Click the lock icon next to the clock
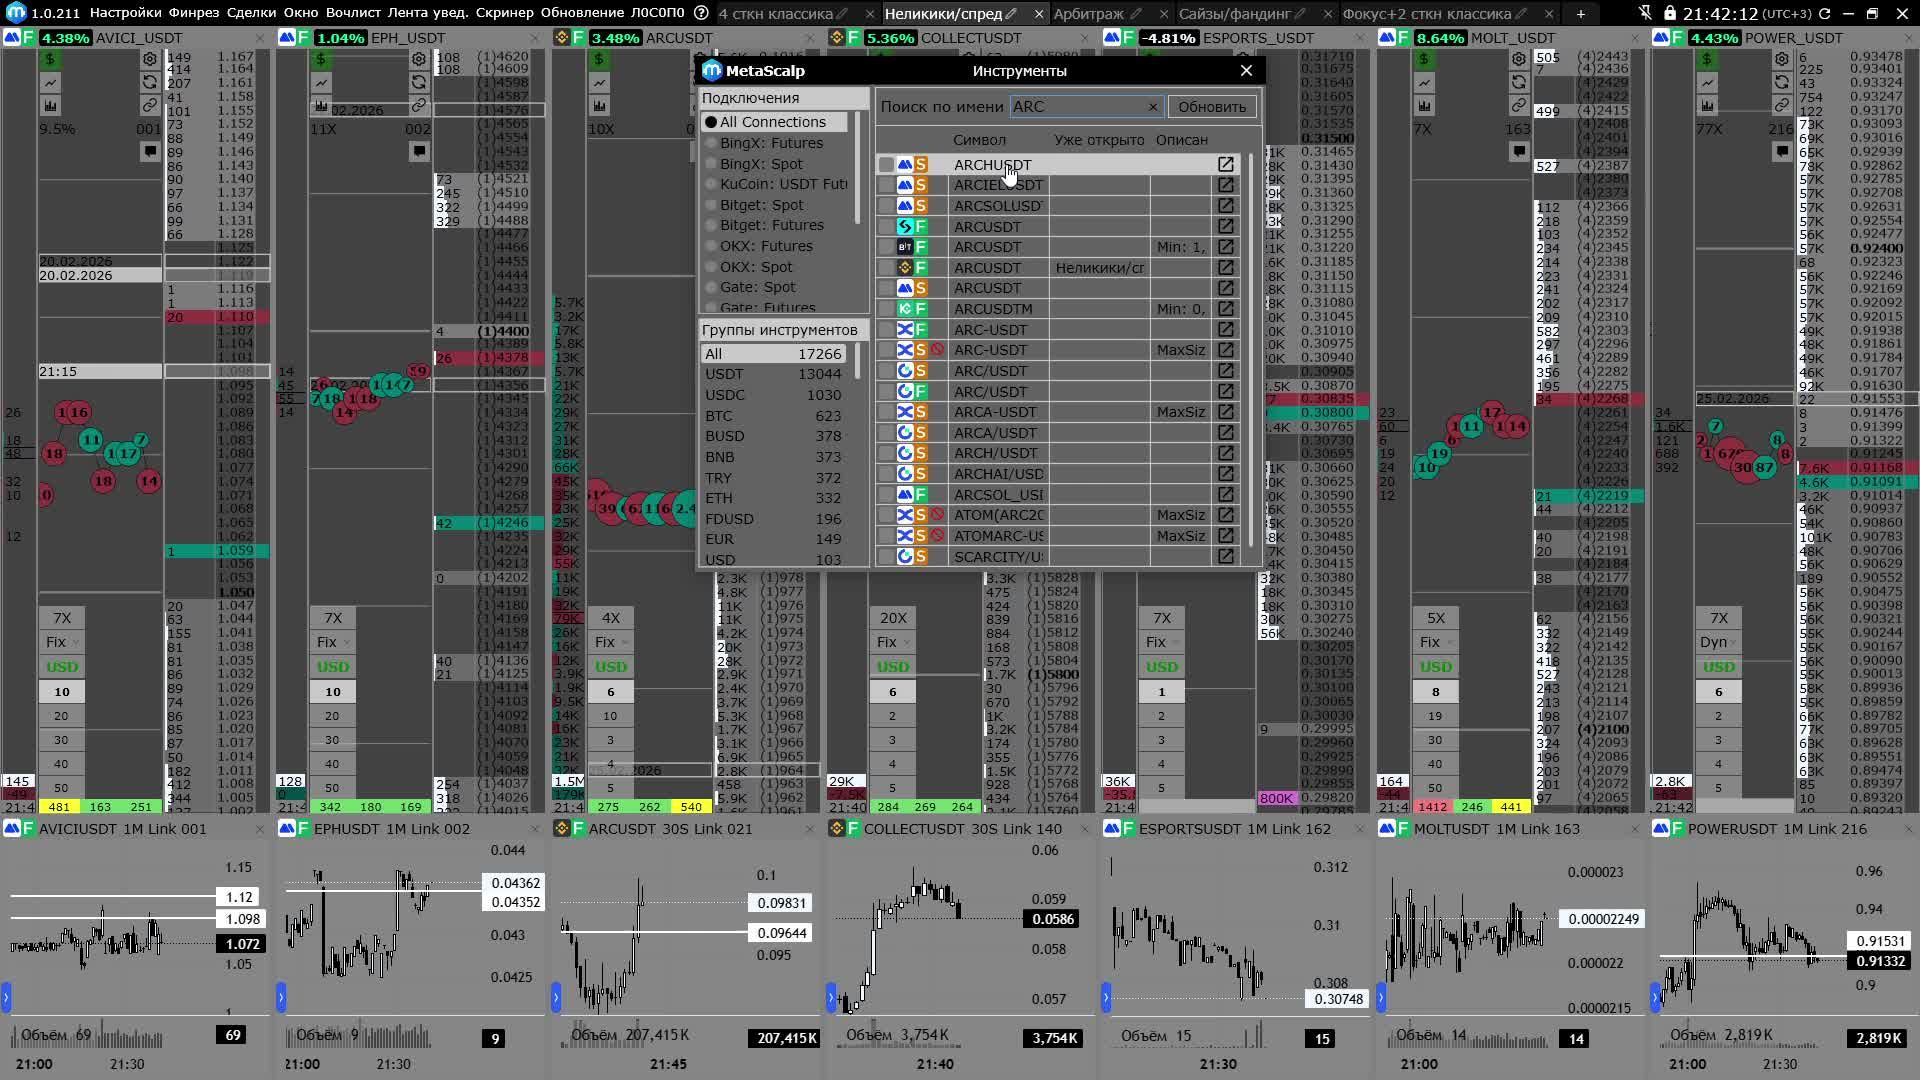Image resolution: width=1920 pixels, height=1080 pixels. pos(1670,13)
